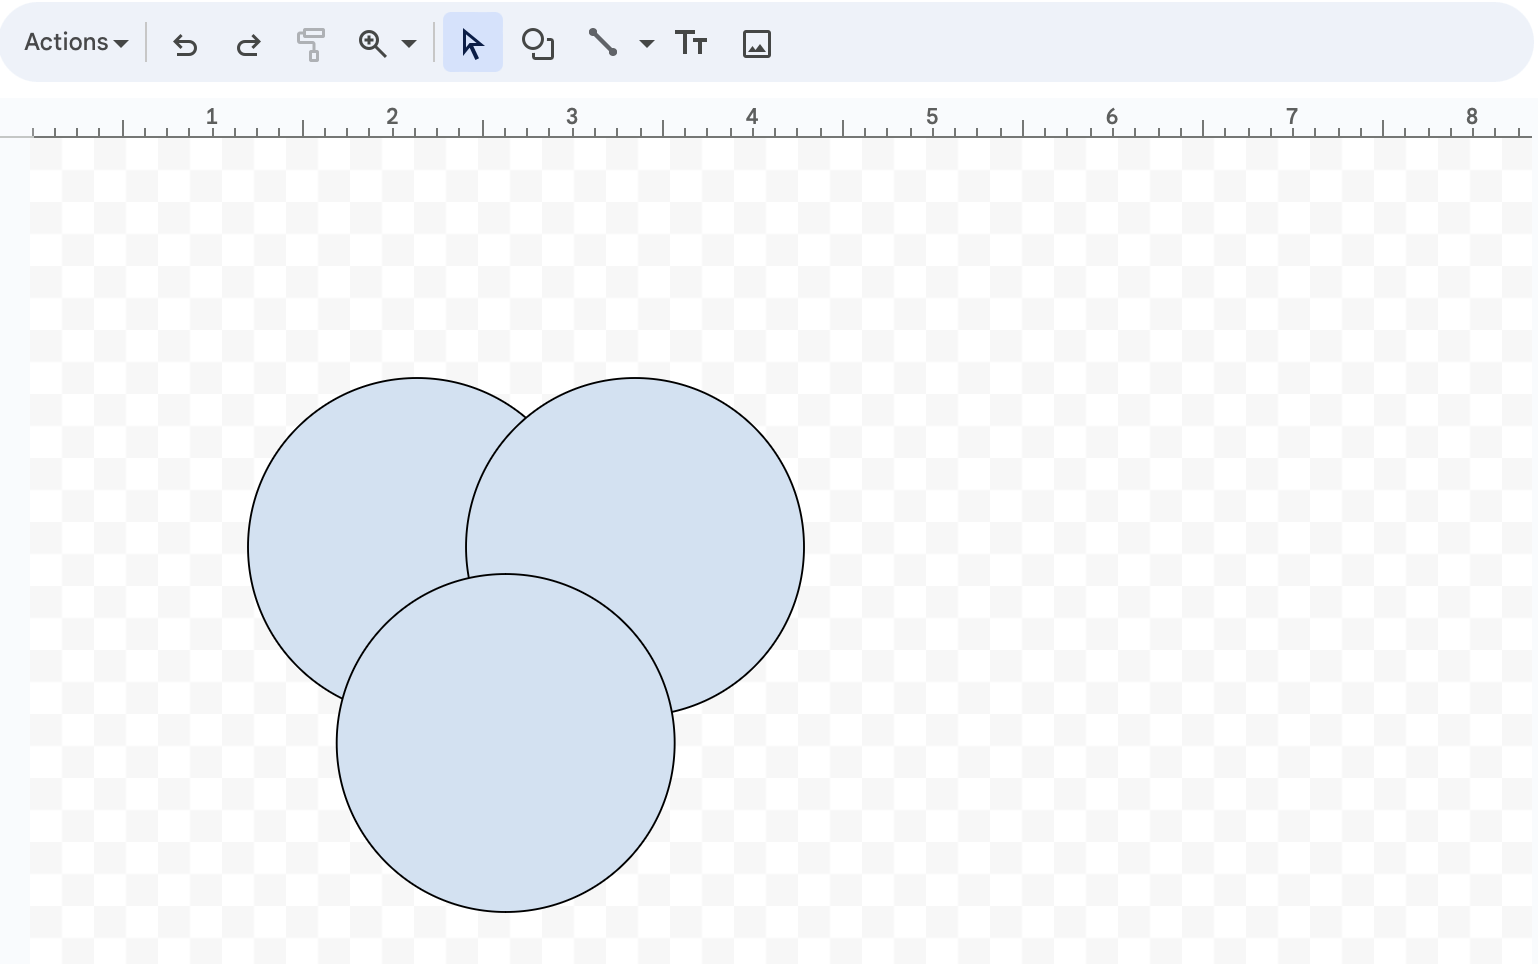Activate the Select cursor tool
The image size is (1538, 964).
pos(472,43)
